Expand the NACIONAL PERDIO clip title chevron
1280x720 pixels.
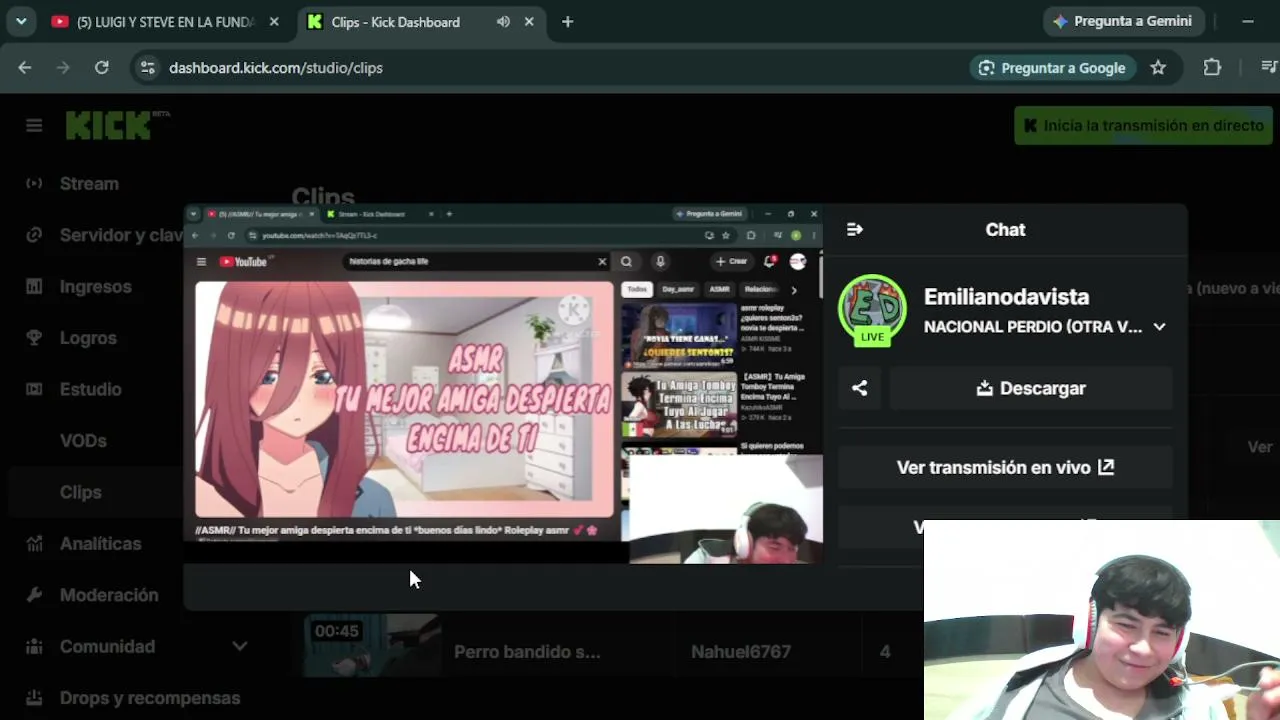1159,327
